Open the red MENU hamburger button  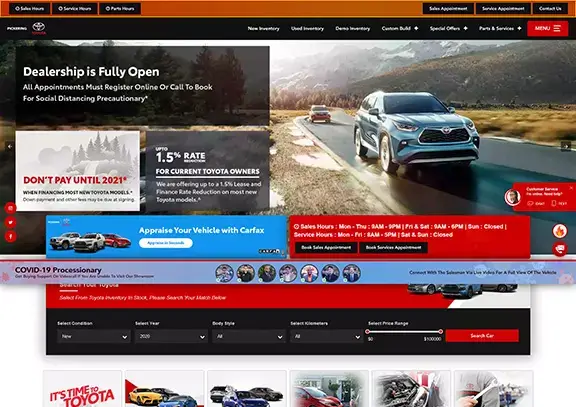[547, 28]
